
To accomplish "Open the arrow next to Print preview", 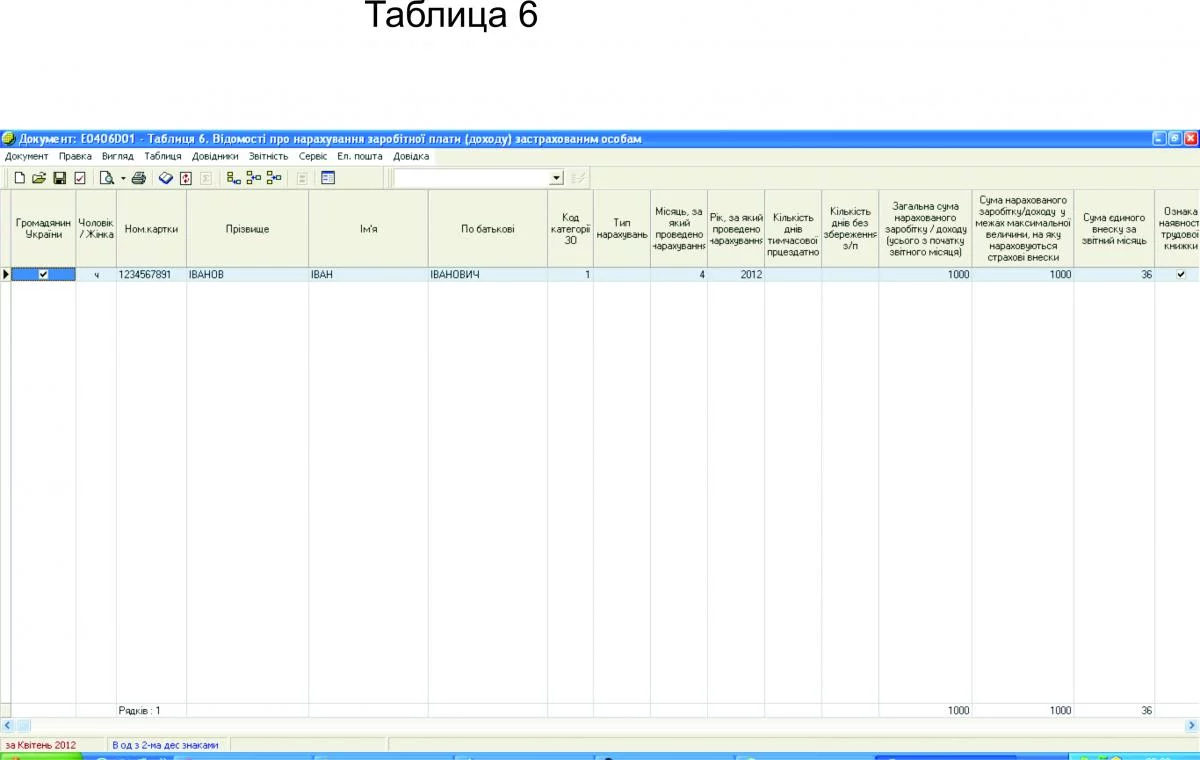I will point(123,178).
